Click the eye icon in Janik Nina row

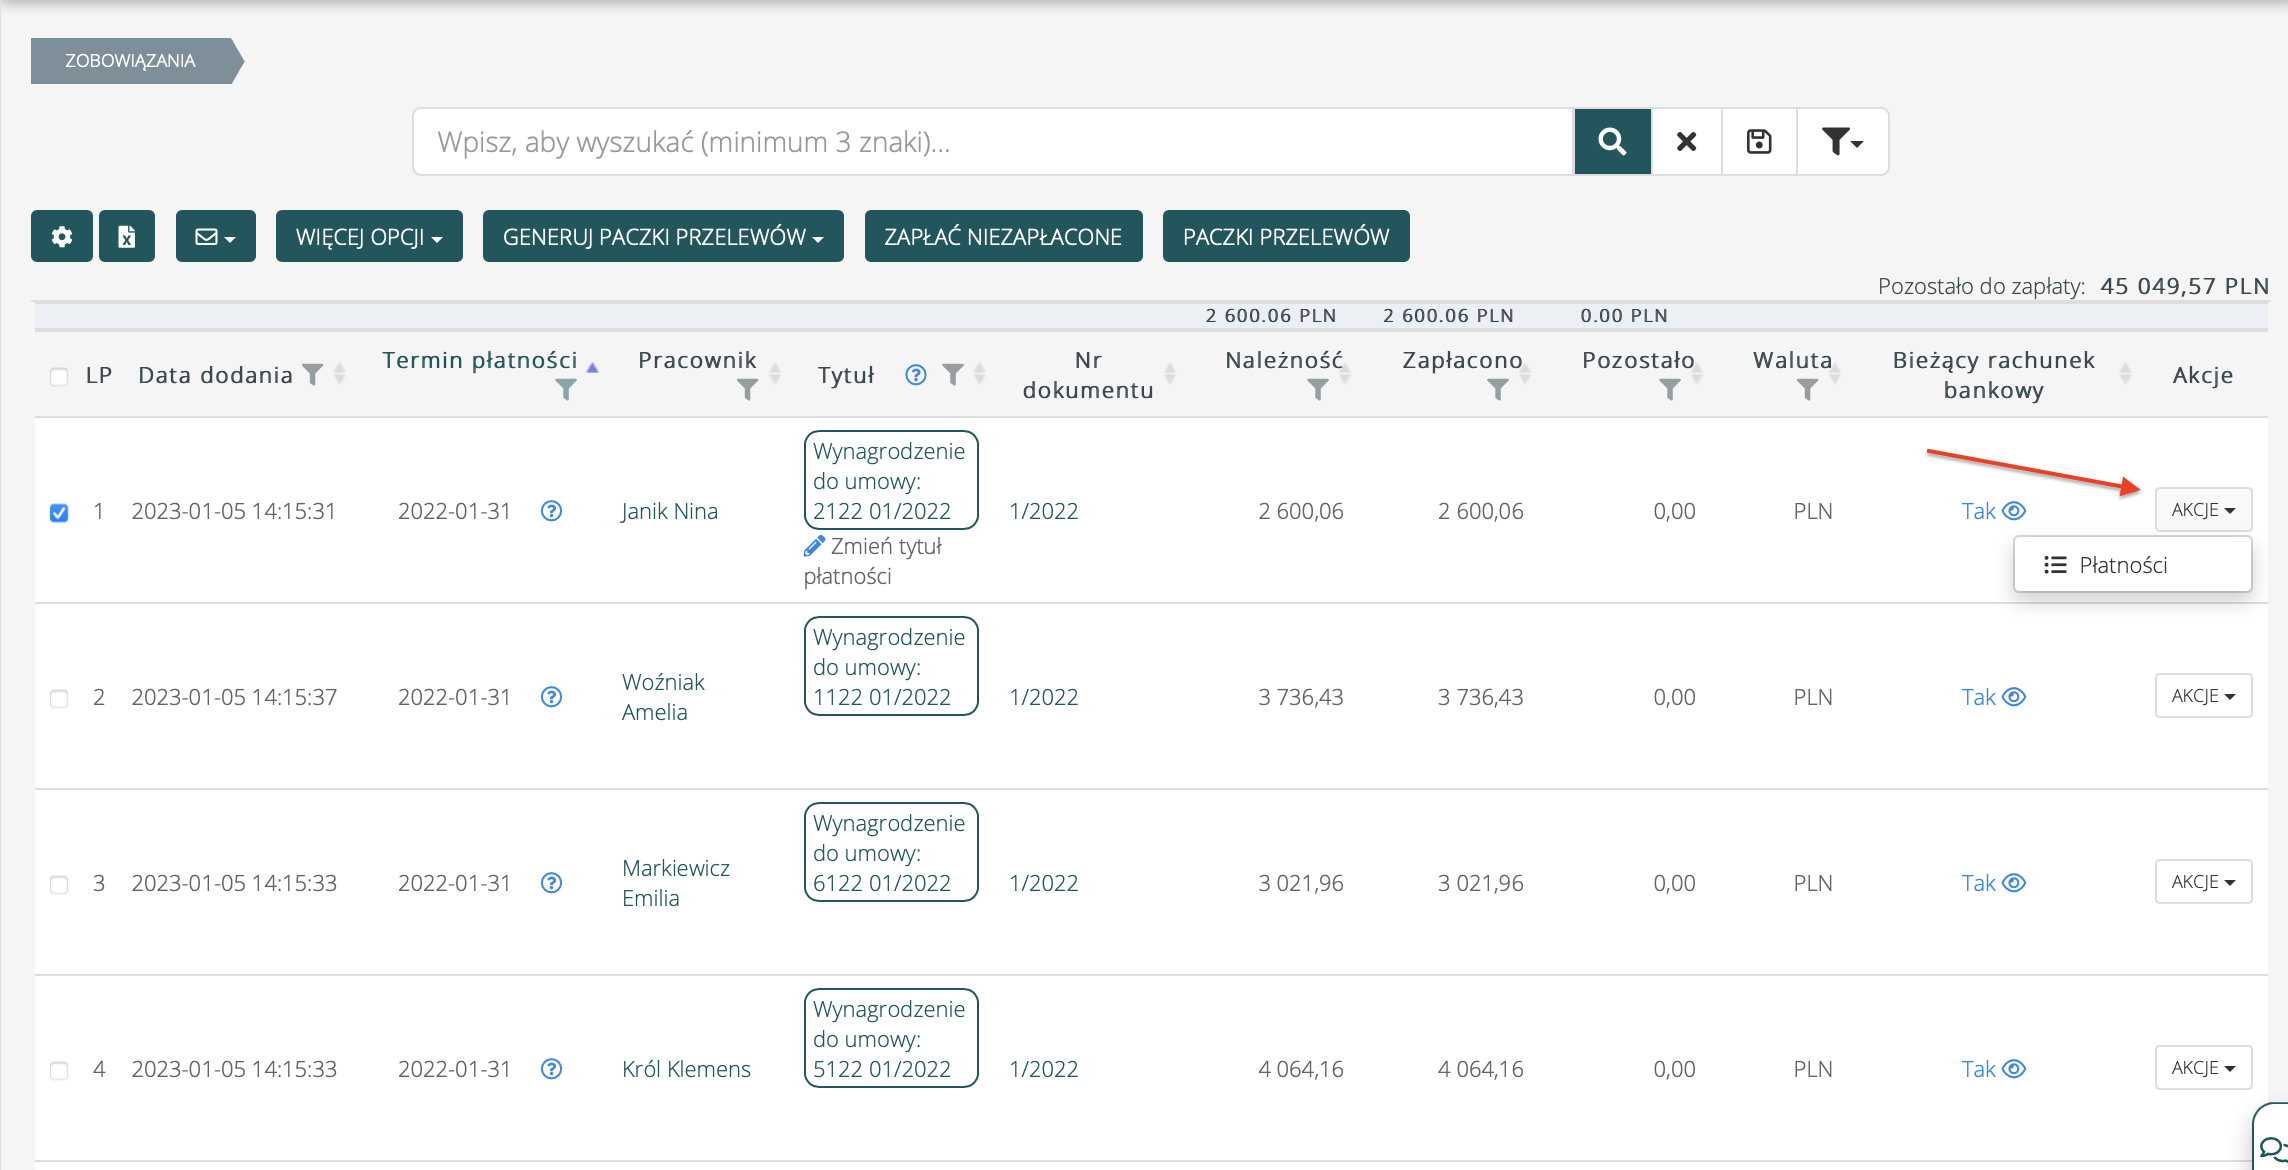click(2015, 511)
